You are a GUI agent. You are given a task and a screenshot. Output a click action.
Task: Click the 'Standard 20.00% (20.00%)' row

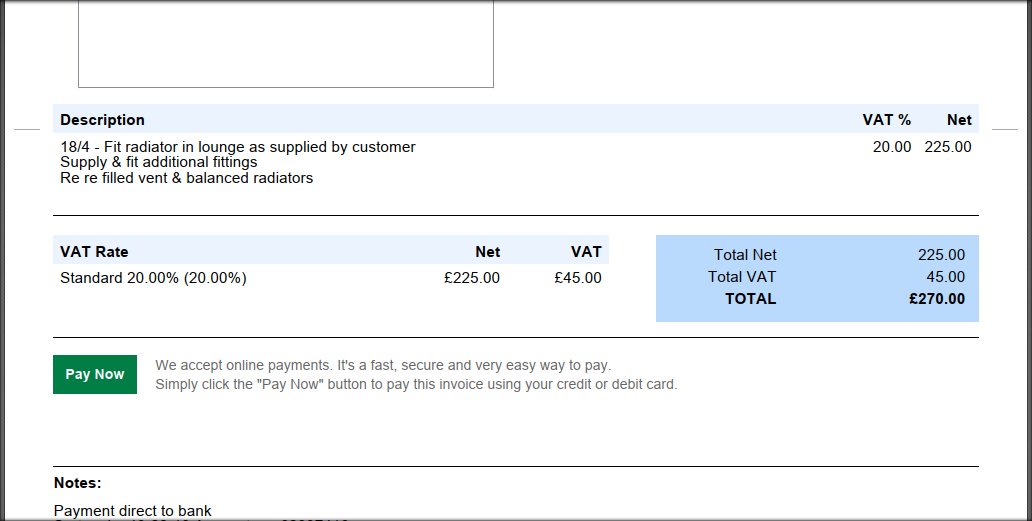coord(153,278)
